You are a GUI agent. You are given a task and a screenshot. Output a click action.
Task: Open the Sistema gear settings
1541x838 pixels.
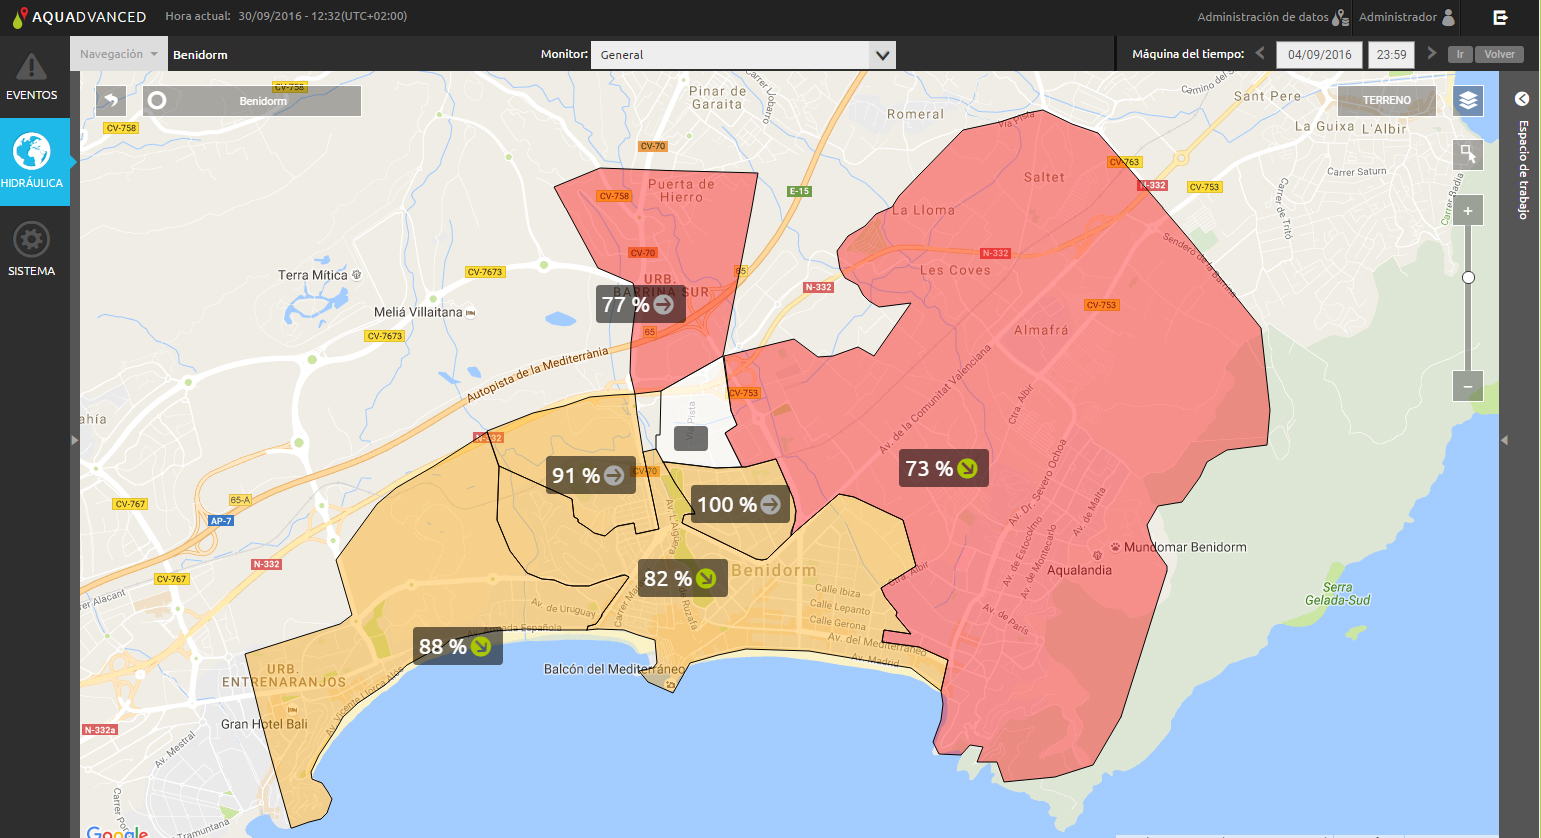tap(32, 241)
